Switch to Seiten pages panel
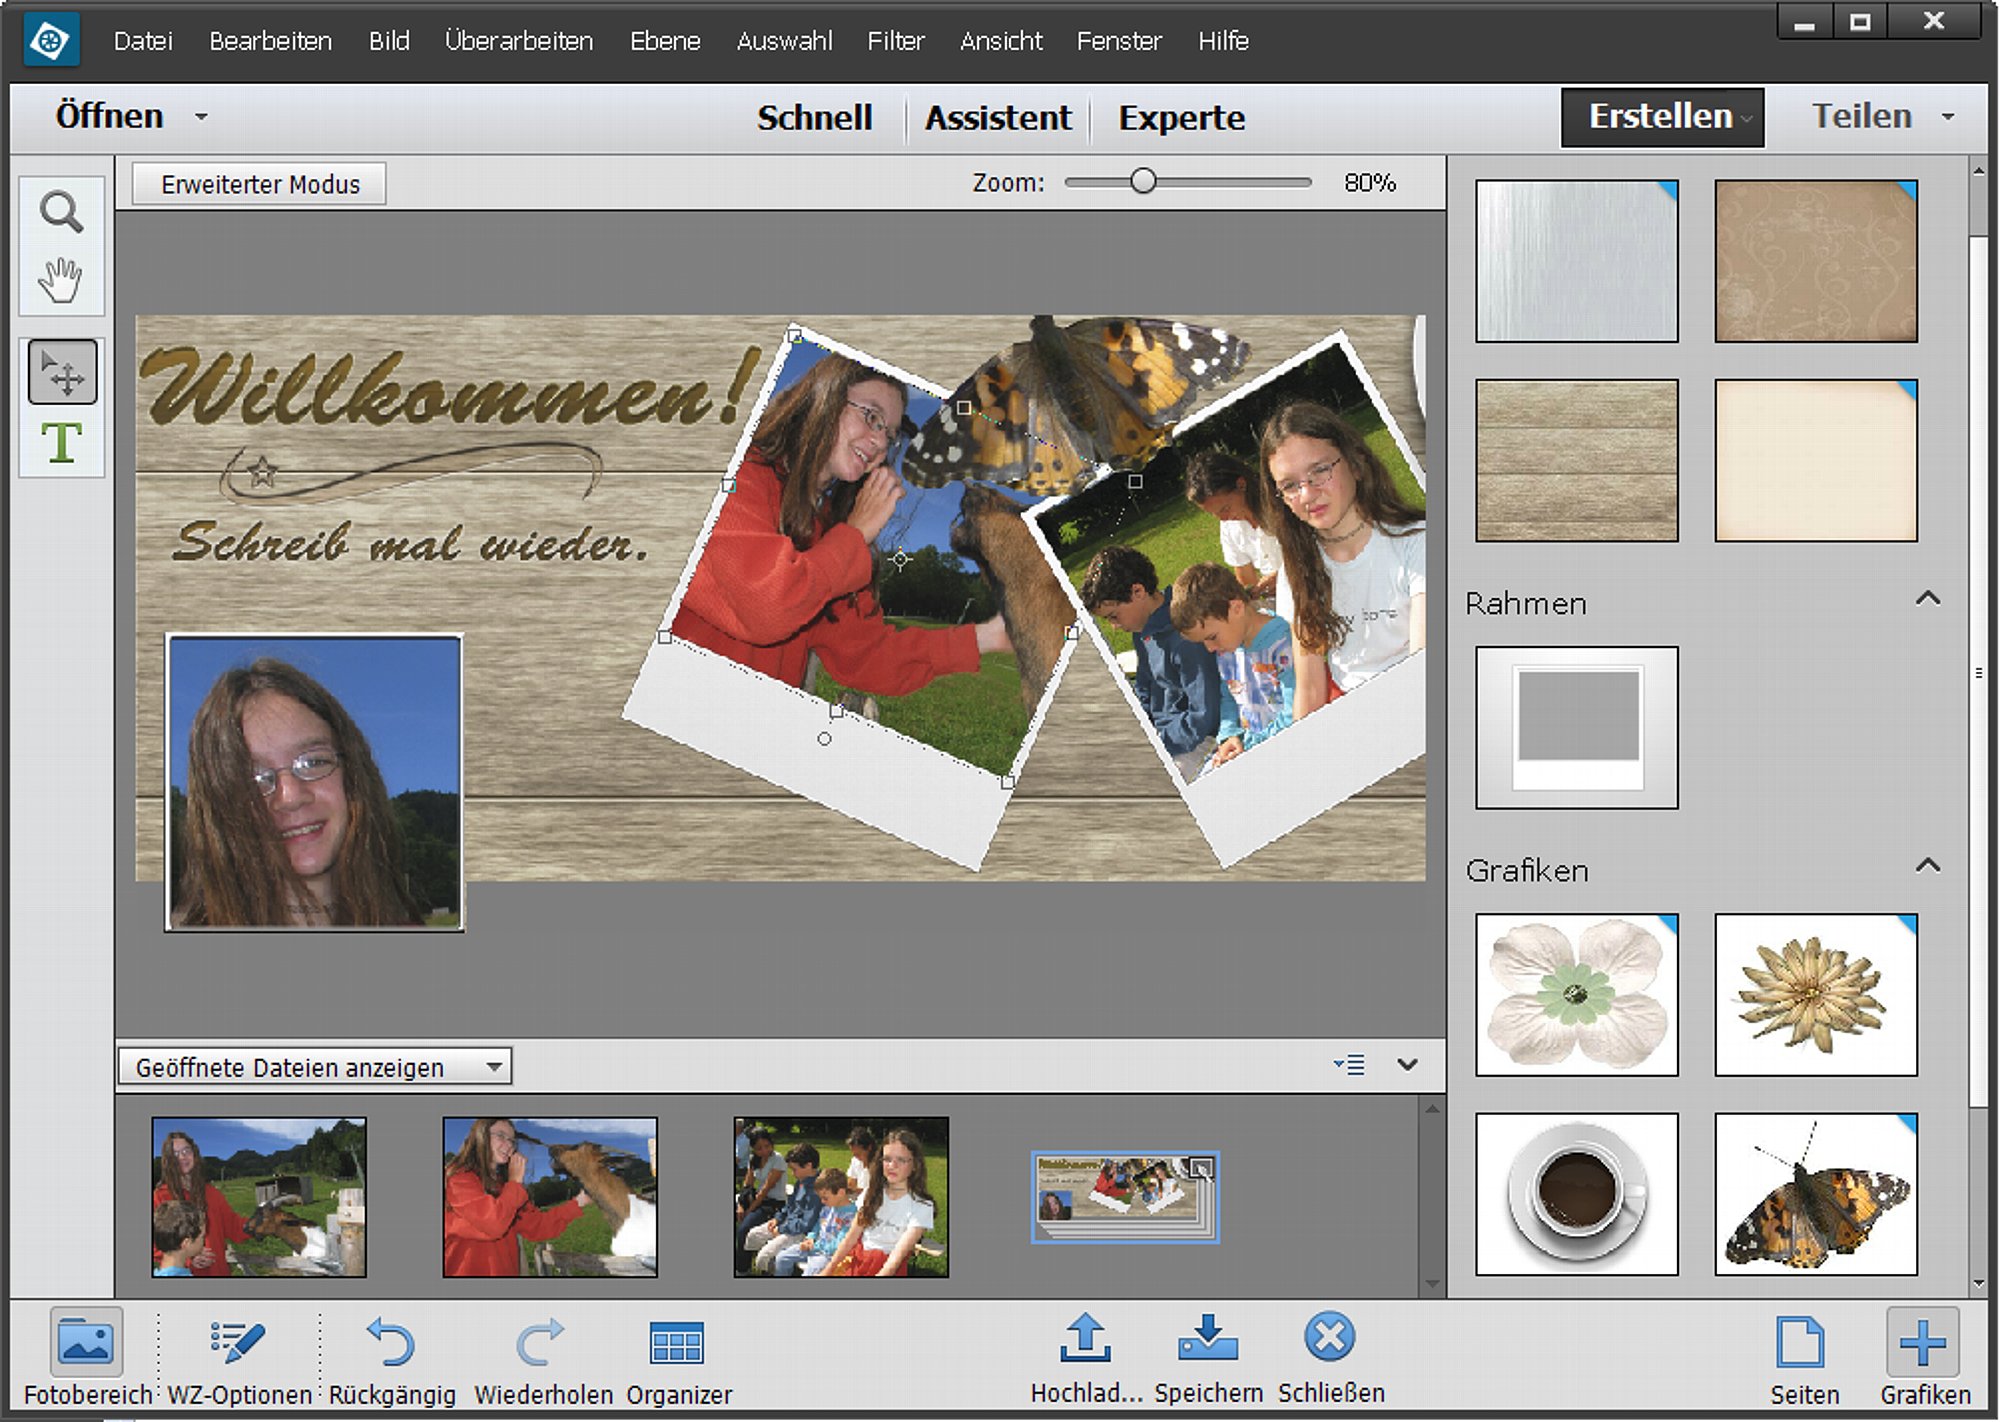 pos(1801,1341)
